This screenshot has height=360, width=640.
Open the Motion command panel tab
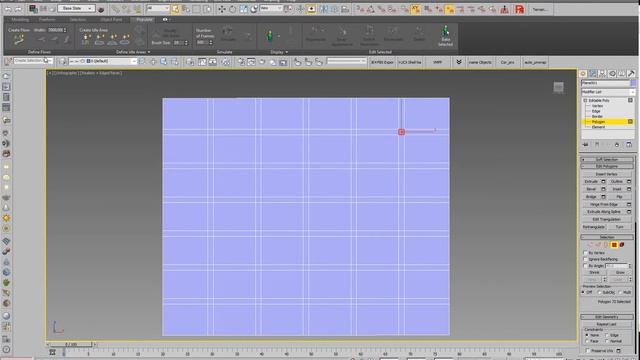click(612, 73)
